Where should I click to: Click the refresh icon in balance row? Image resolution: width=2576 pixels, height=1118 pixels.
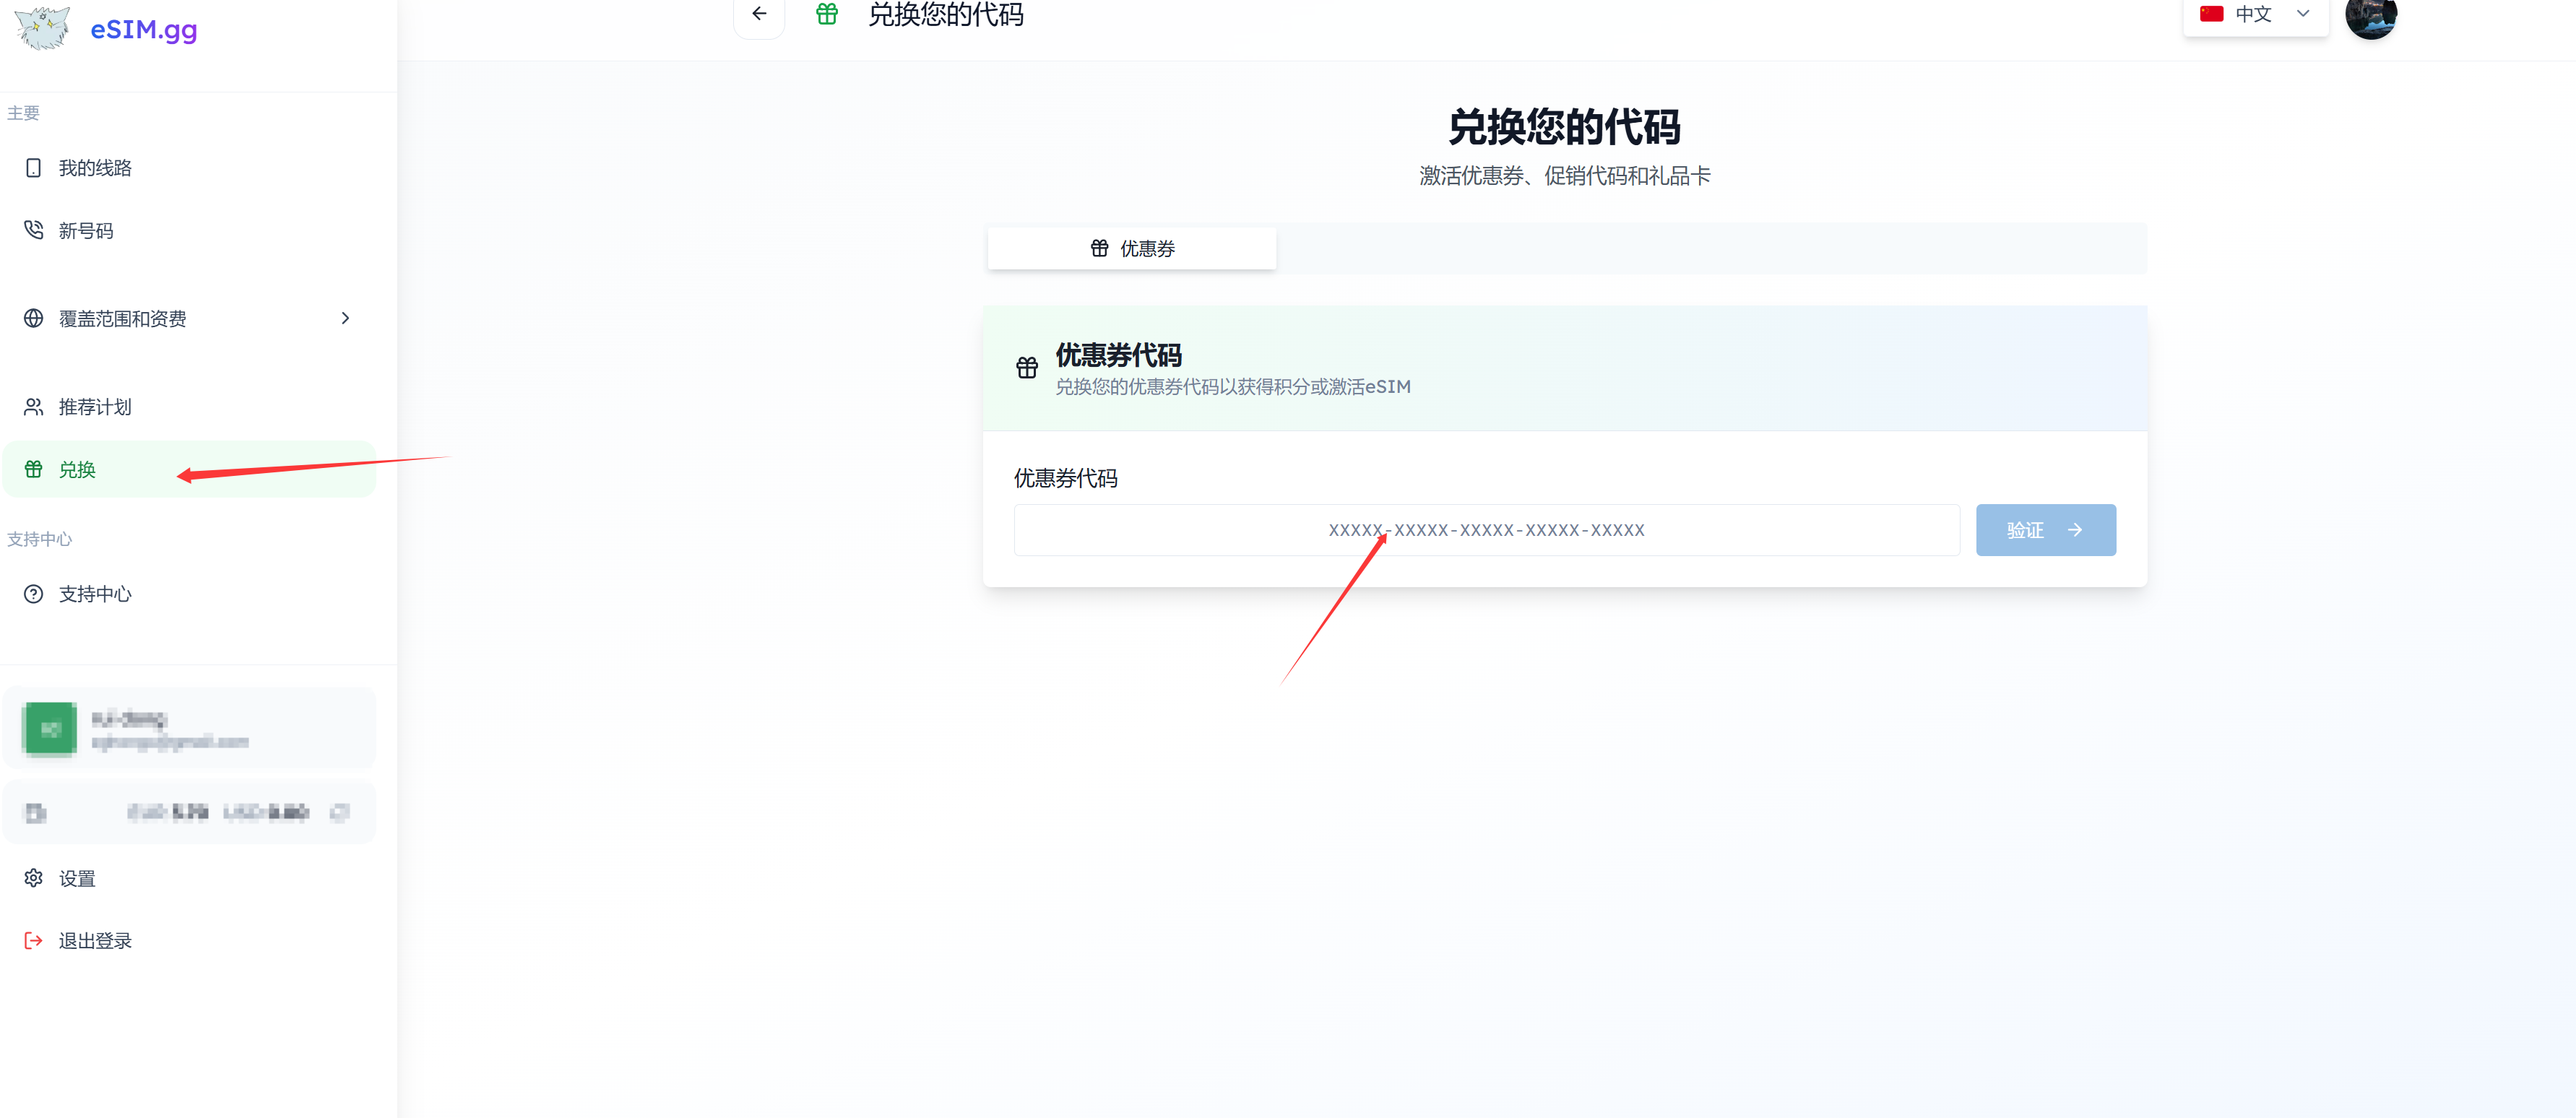(340, 812)
